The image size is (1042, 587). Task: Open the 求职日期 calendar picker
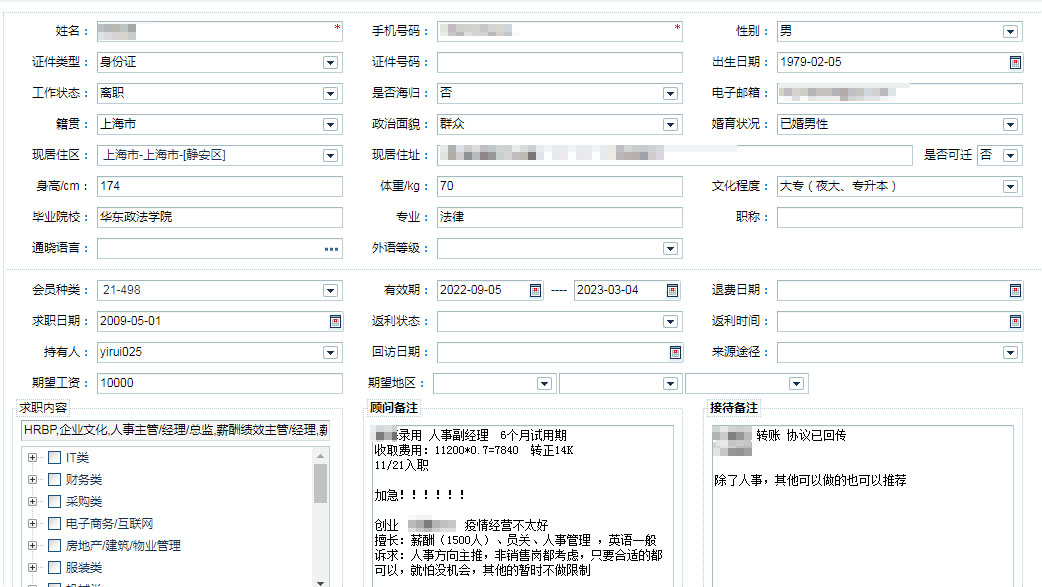[335, 322]
